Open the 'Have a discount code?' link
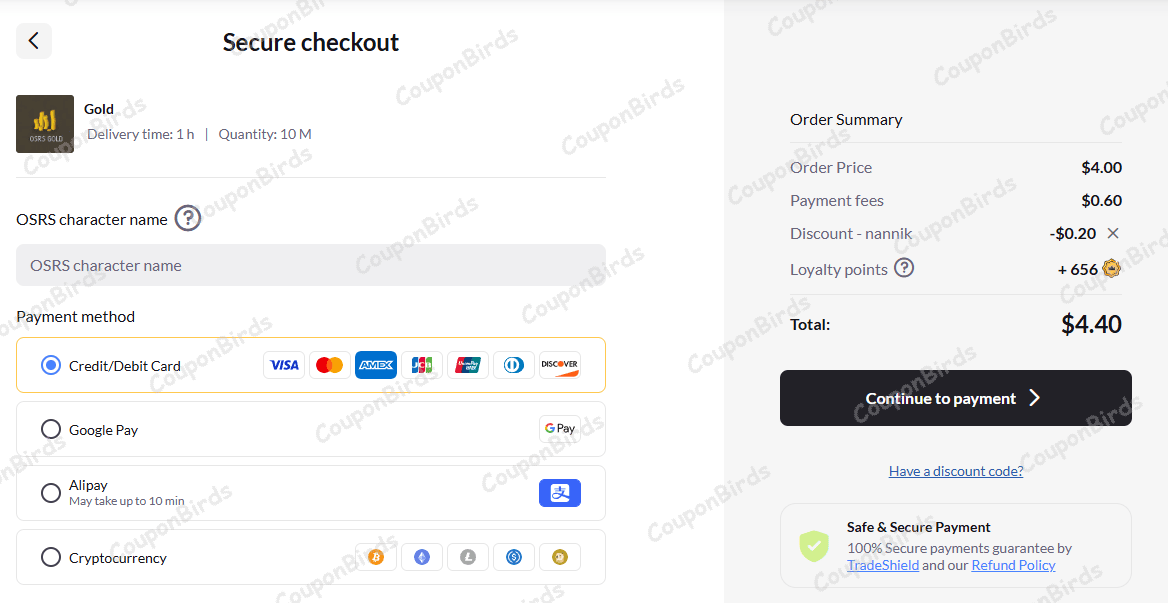The image size is (1168, 603). click(x=956, y=471)
